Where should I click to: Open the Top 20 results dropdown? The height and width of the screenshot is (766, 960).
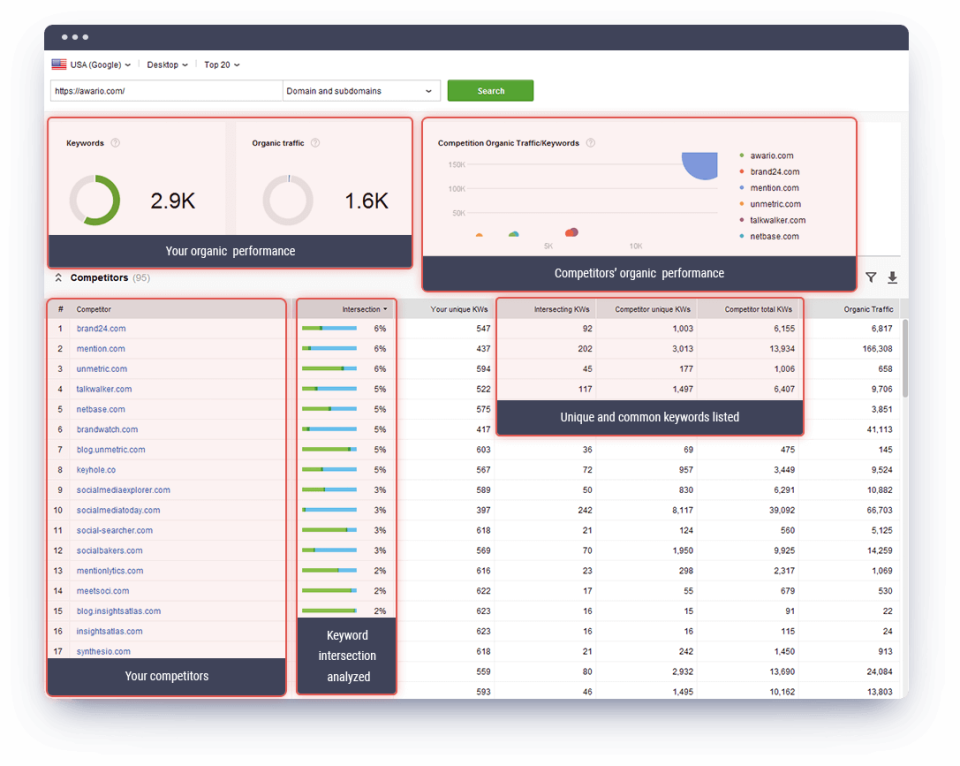[x=221, y=64]
